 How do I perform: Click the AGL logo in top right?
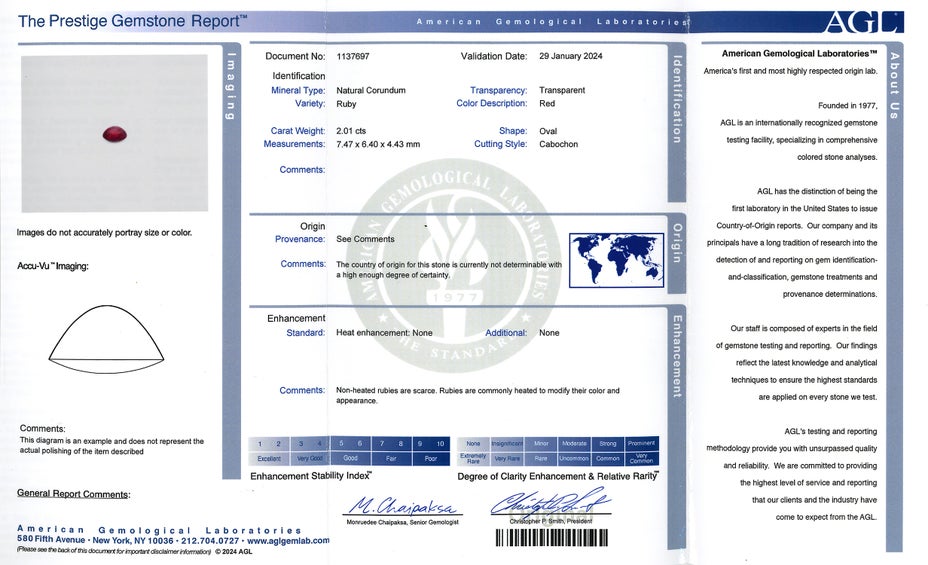pos(863,22)
